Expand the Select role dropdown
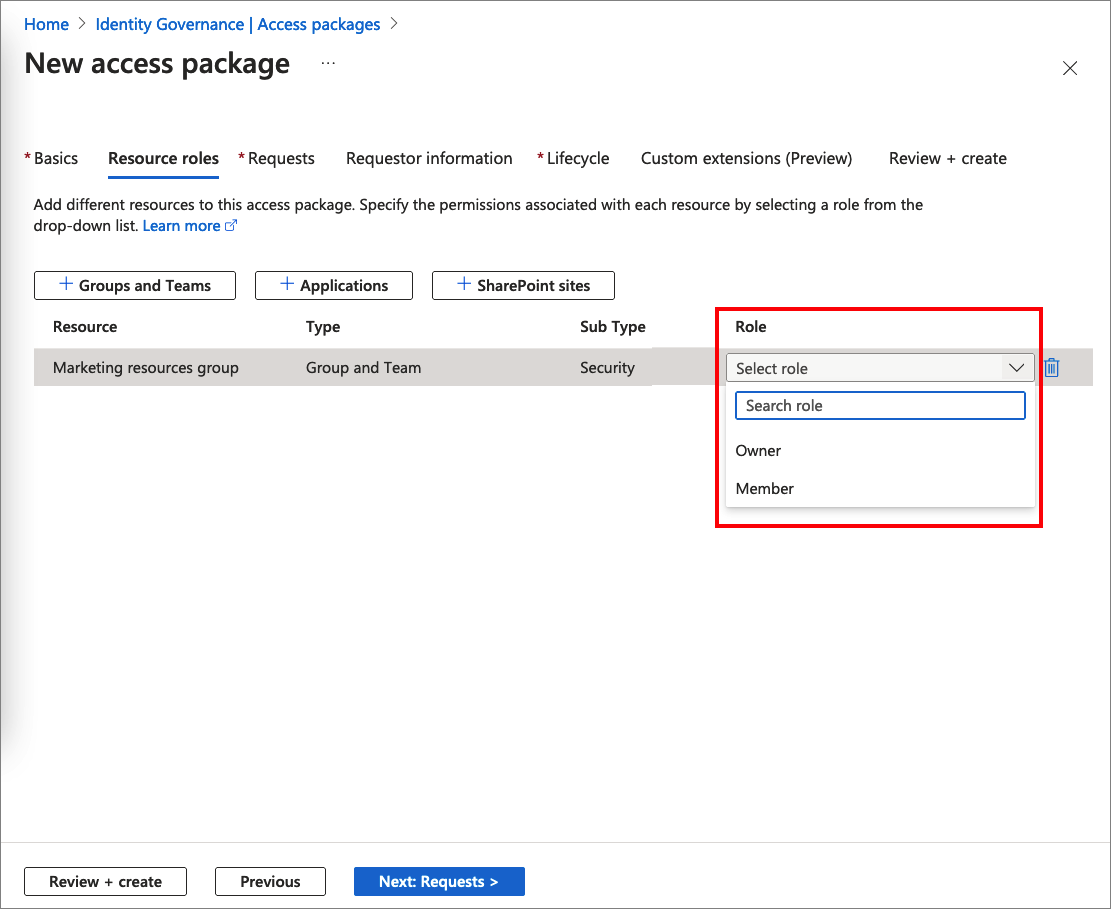 point(880,368)
